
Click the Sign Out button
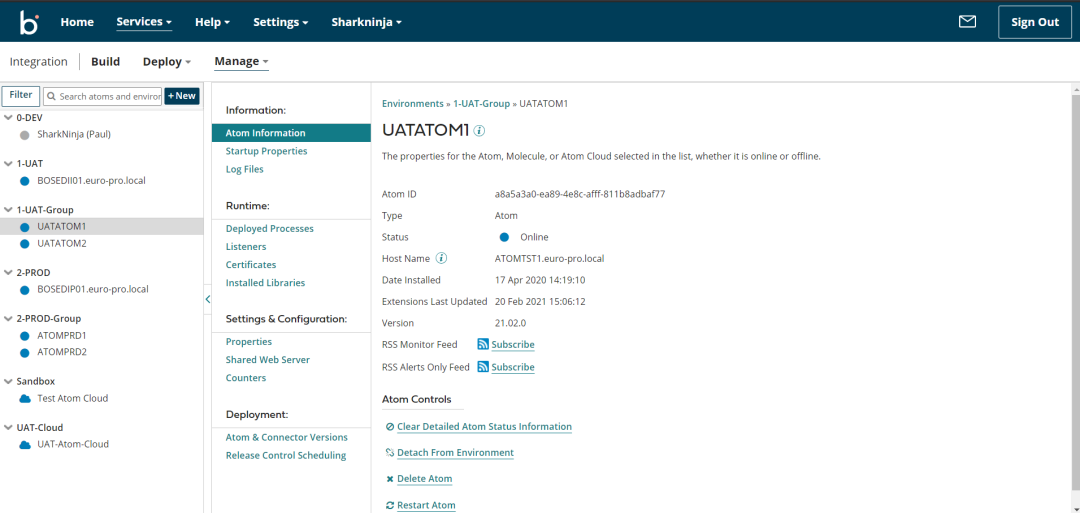(x=1035, y=22)
